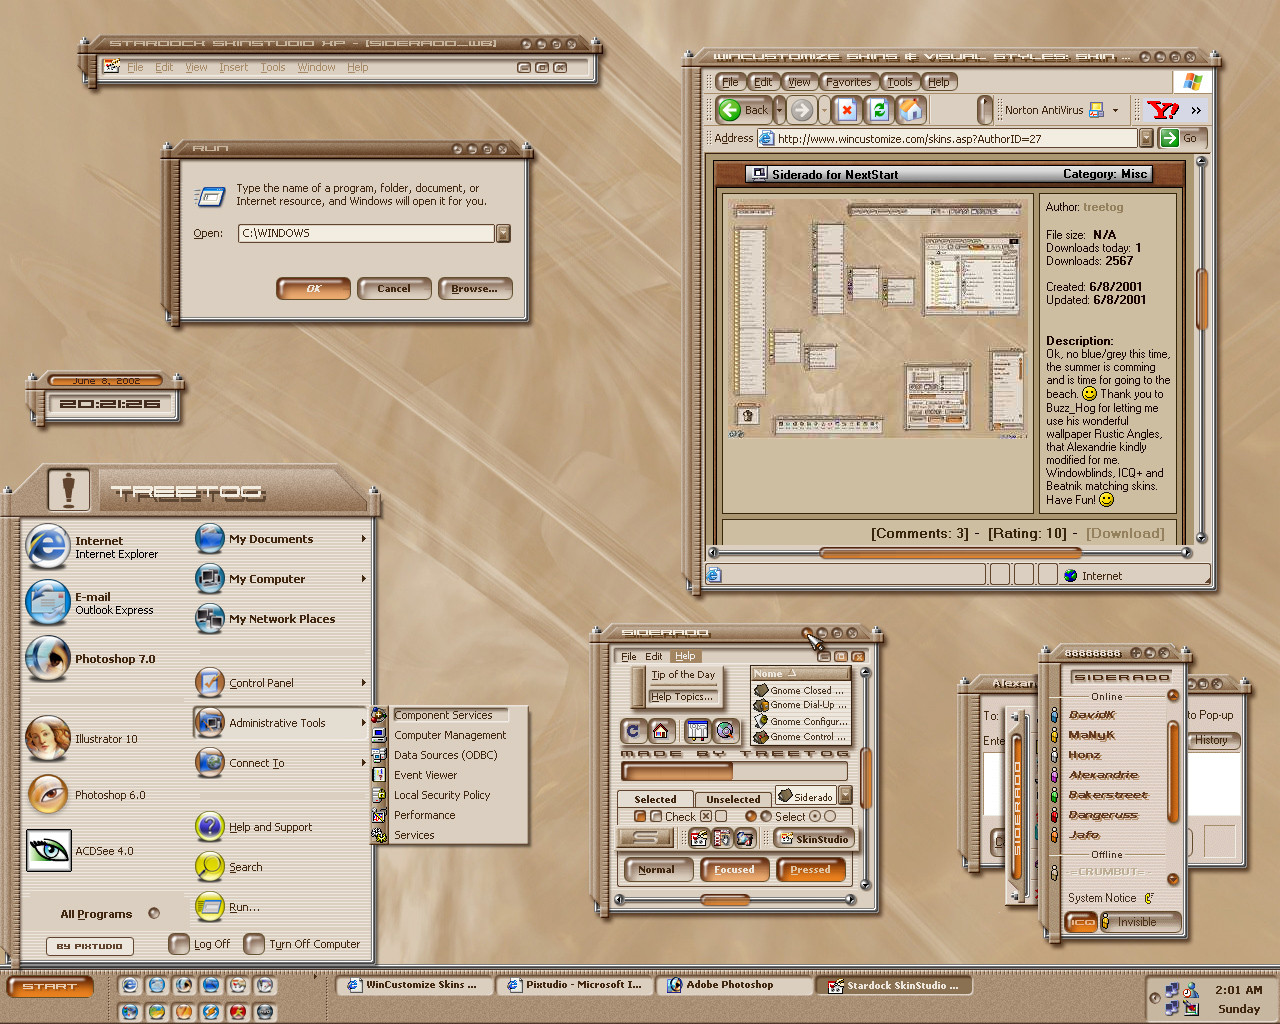This screenshot has width=1280, height=1024.
Task: Open the Siderado combo box dropdown arrow
Action: tap(845, 796)
